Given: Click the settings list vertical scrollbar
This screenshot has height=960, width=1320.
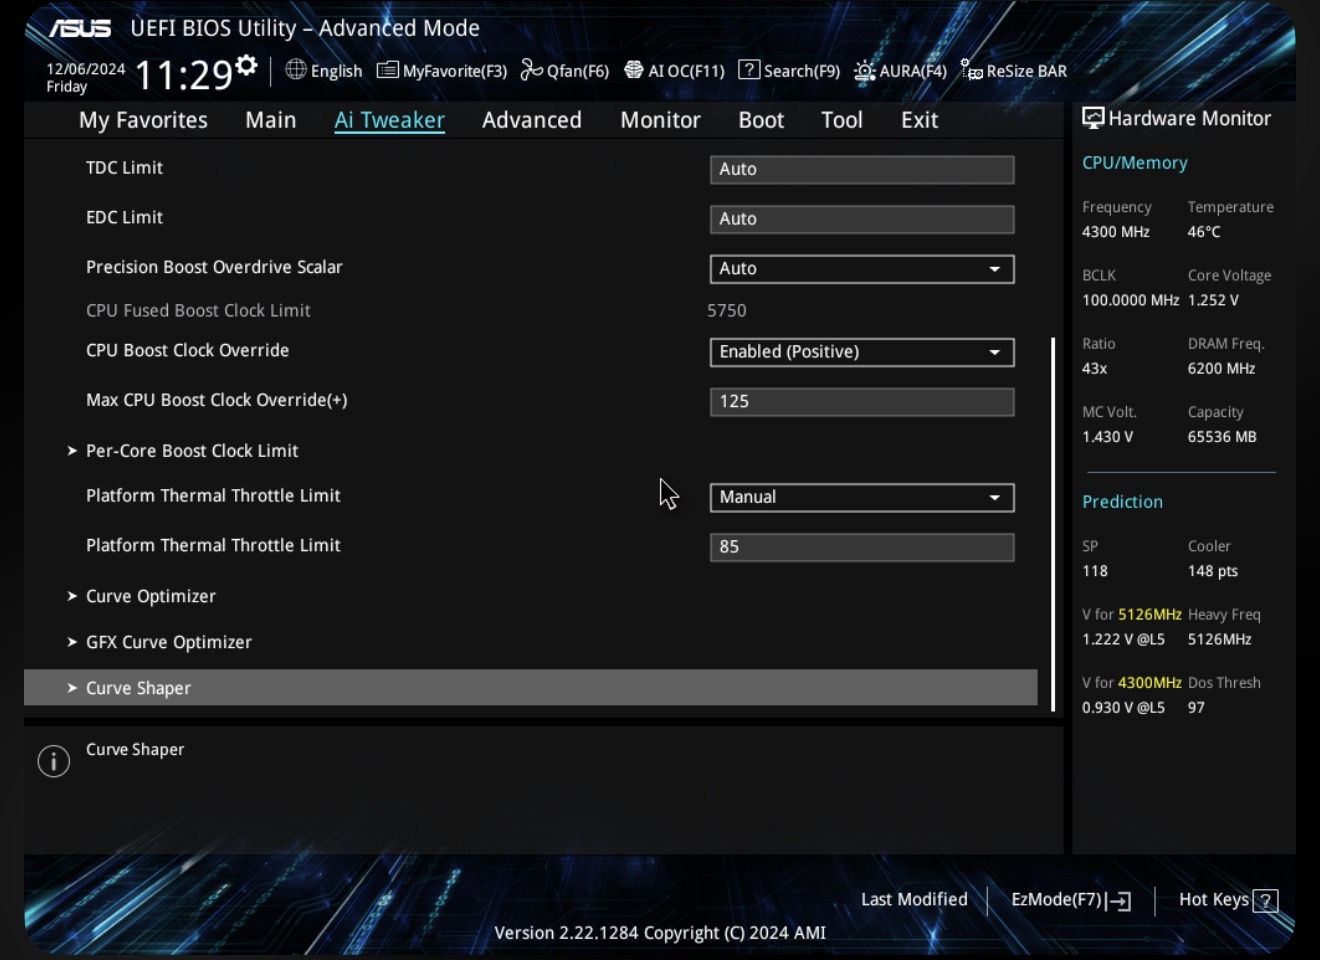Looking at the screenshot, I should (x=1053, y=524).
